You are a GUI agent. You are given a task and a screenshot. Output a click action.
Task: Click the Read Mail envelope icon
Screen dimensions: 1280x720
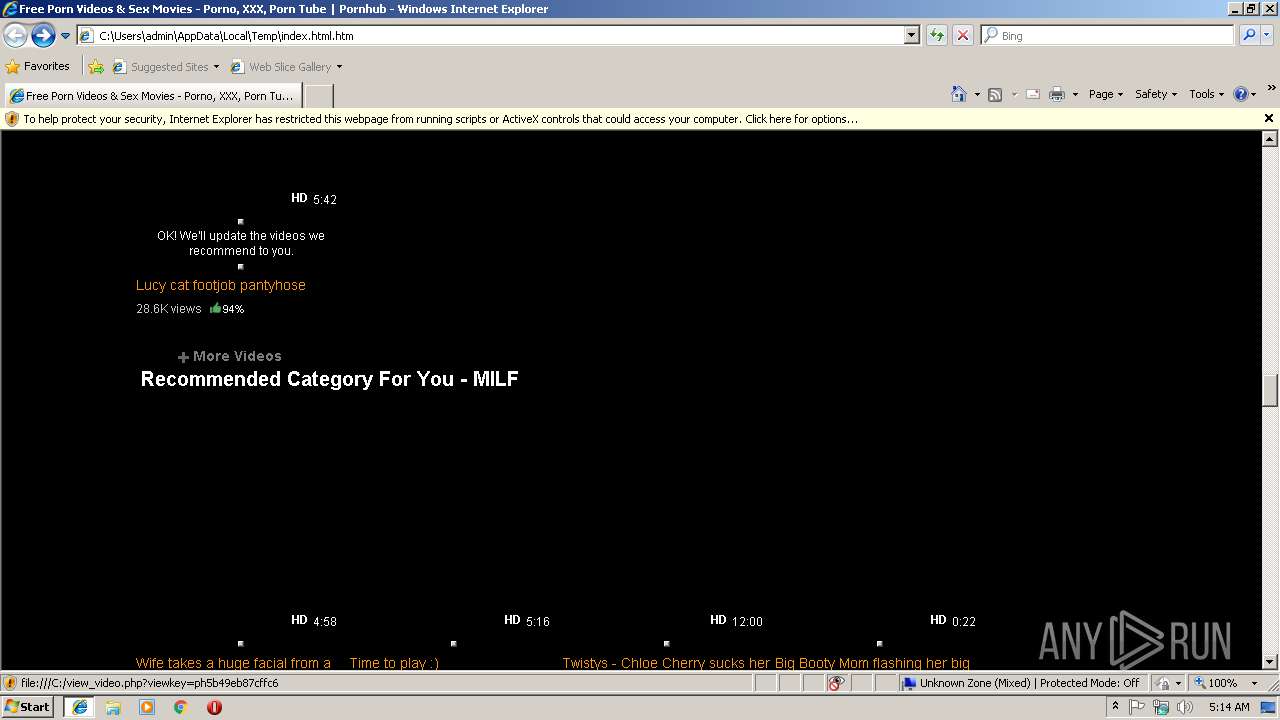1033,94
